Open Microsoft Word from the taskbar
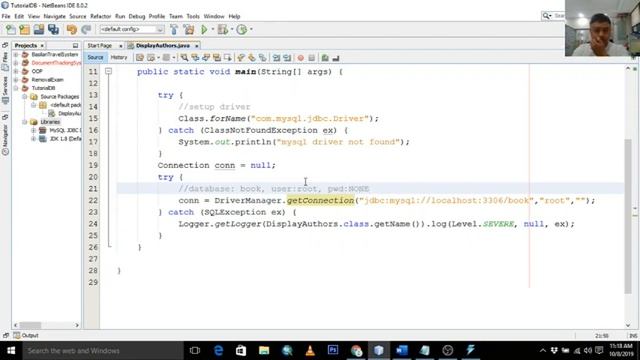 click(x=402, y=351)
